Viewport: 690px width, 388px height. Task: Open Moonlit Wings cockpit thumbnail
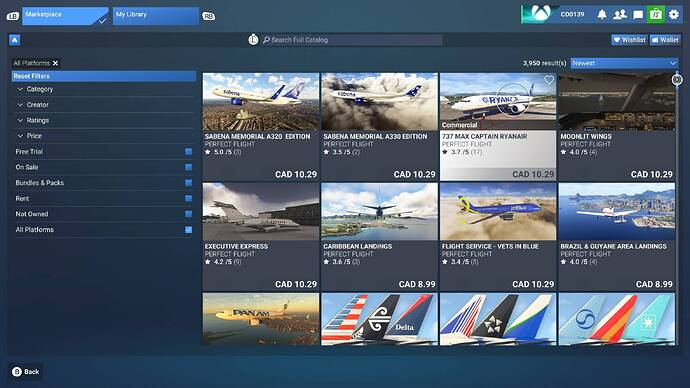pyautogui.click(x=617, y=102)
